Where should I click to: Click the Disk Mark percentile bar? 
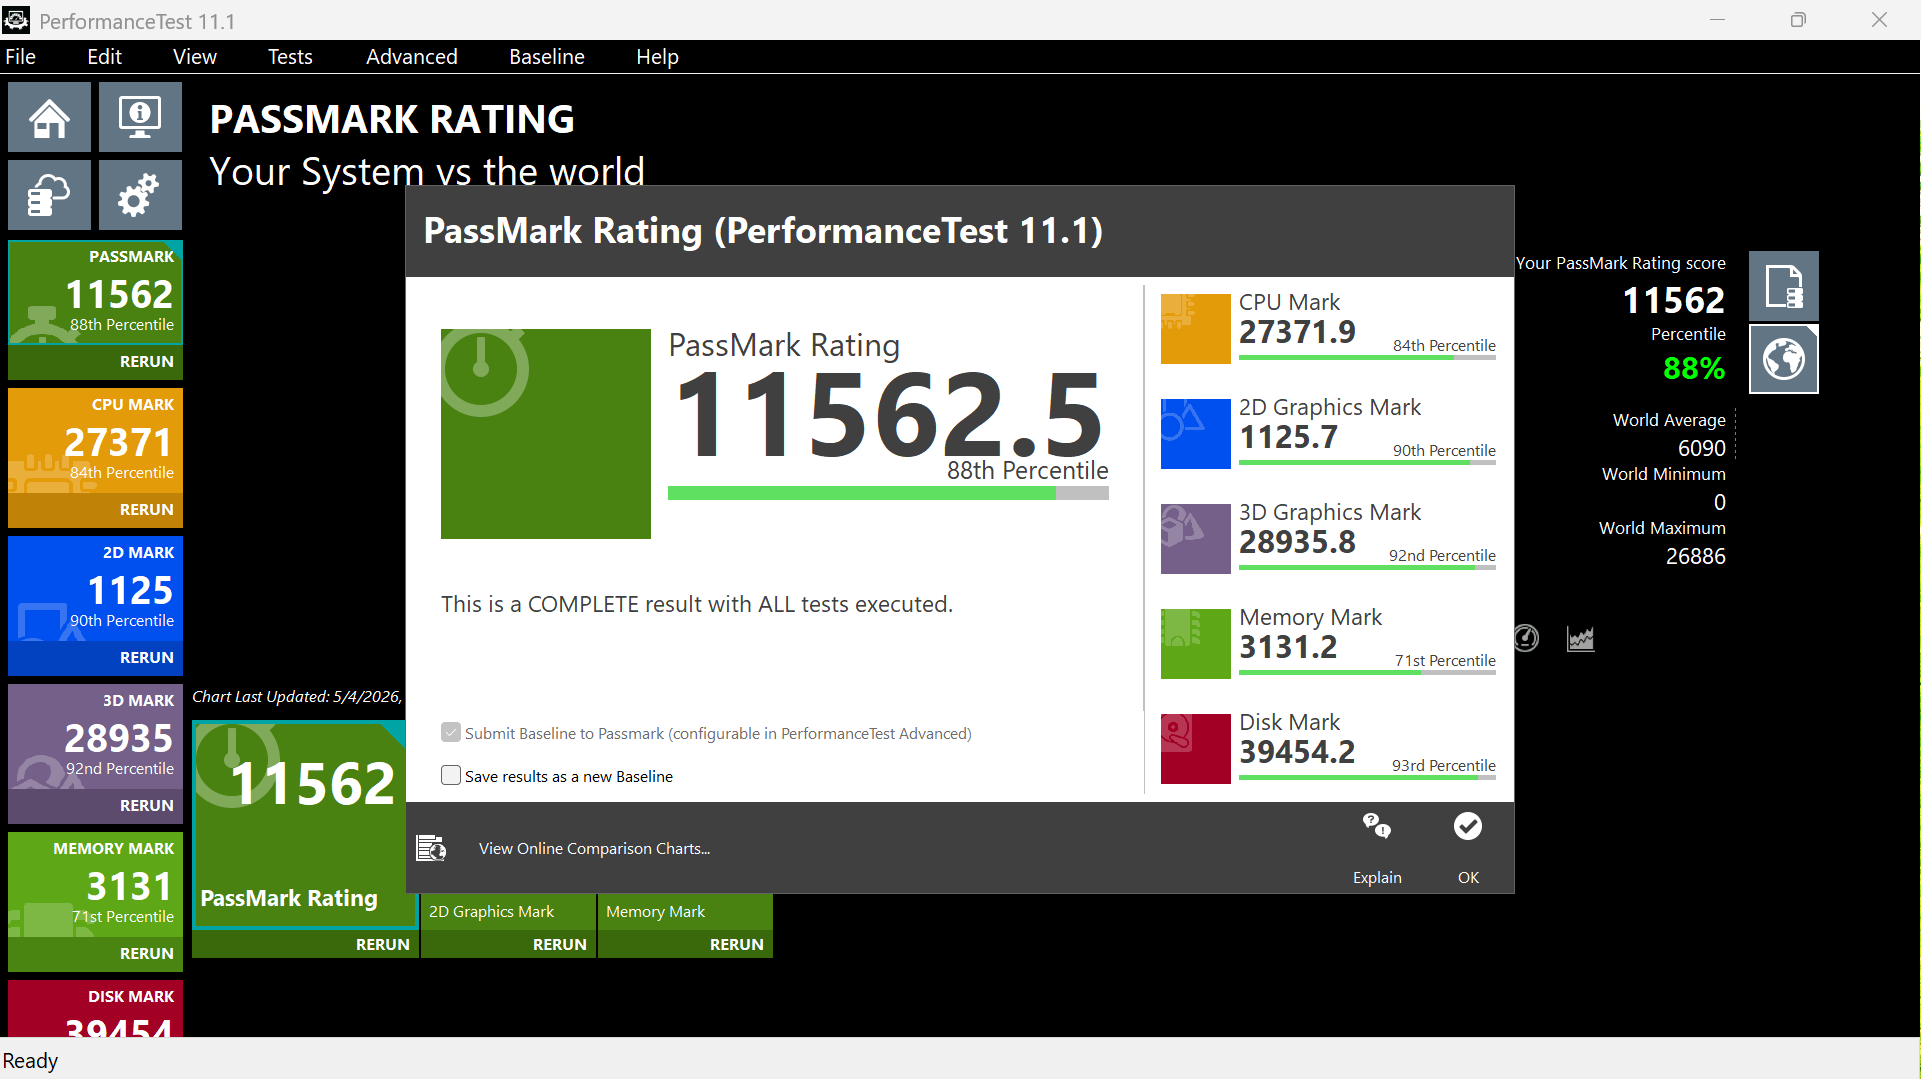coord(1367,777)
